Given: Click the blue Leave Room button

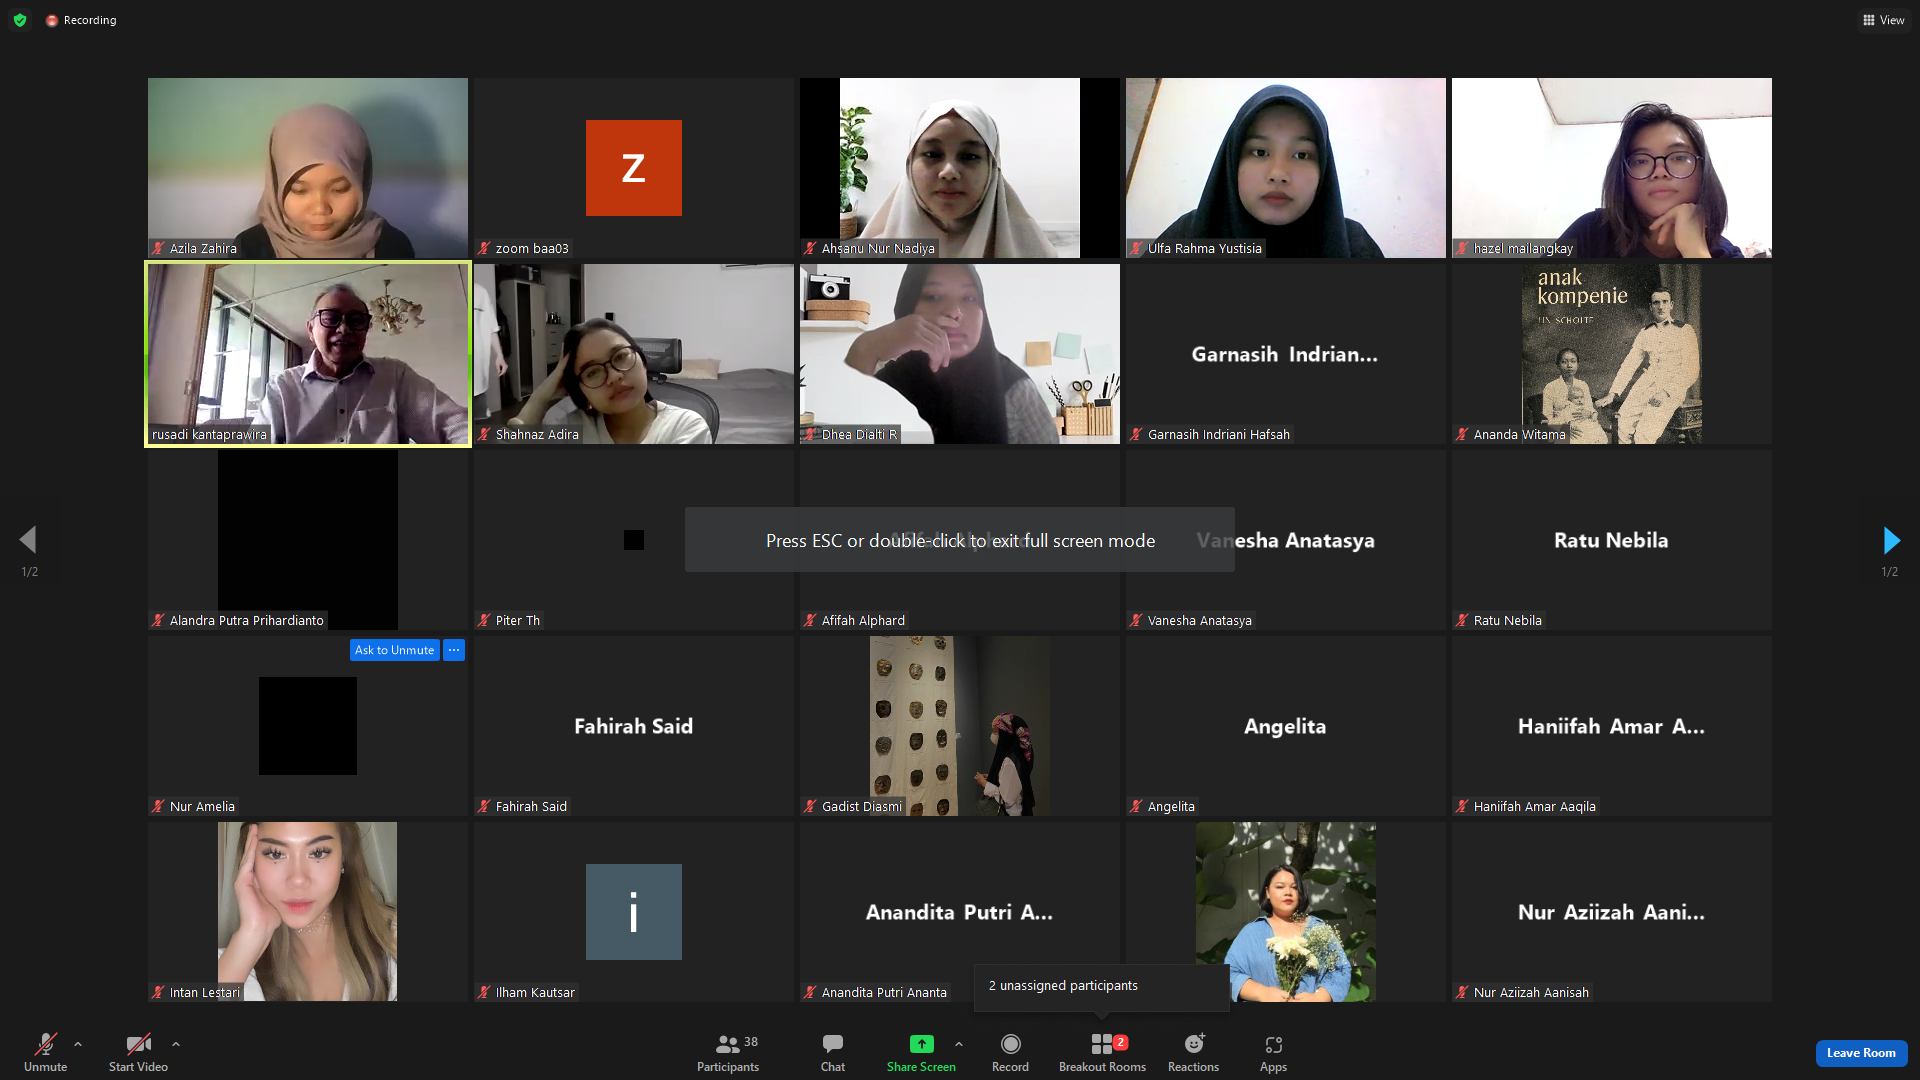Looking at the screenshot, I should [x=1861, y=1053].
